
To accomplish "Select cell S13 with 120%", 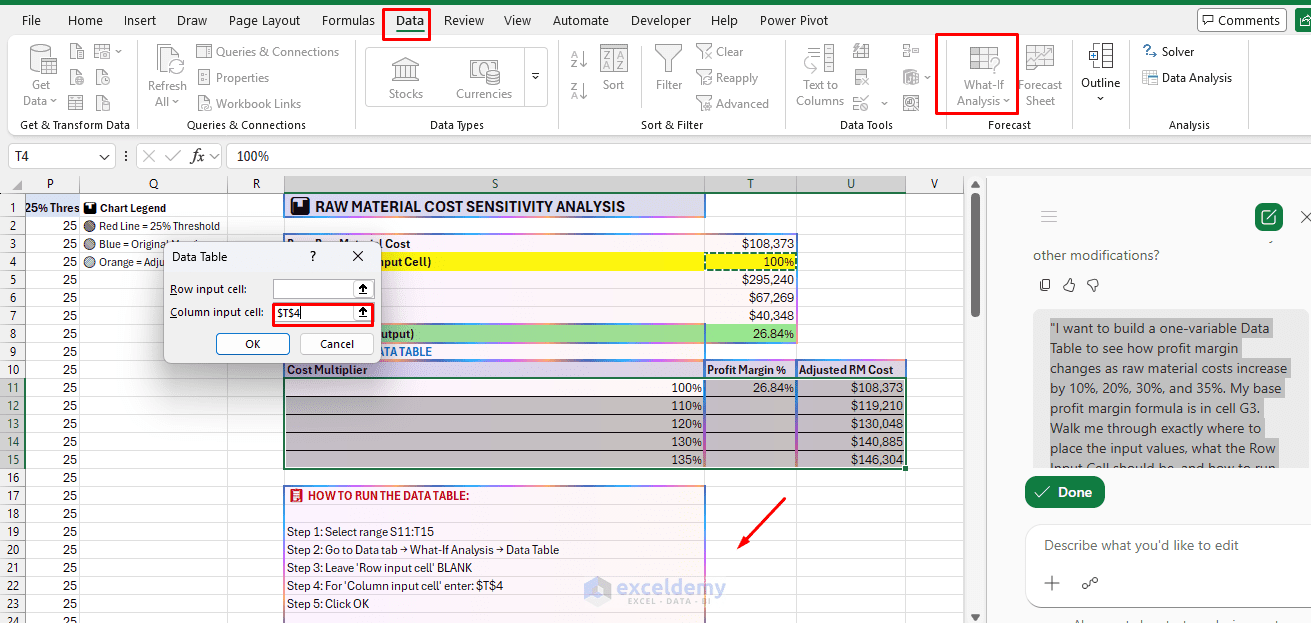I will (494, 424).
